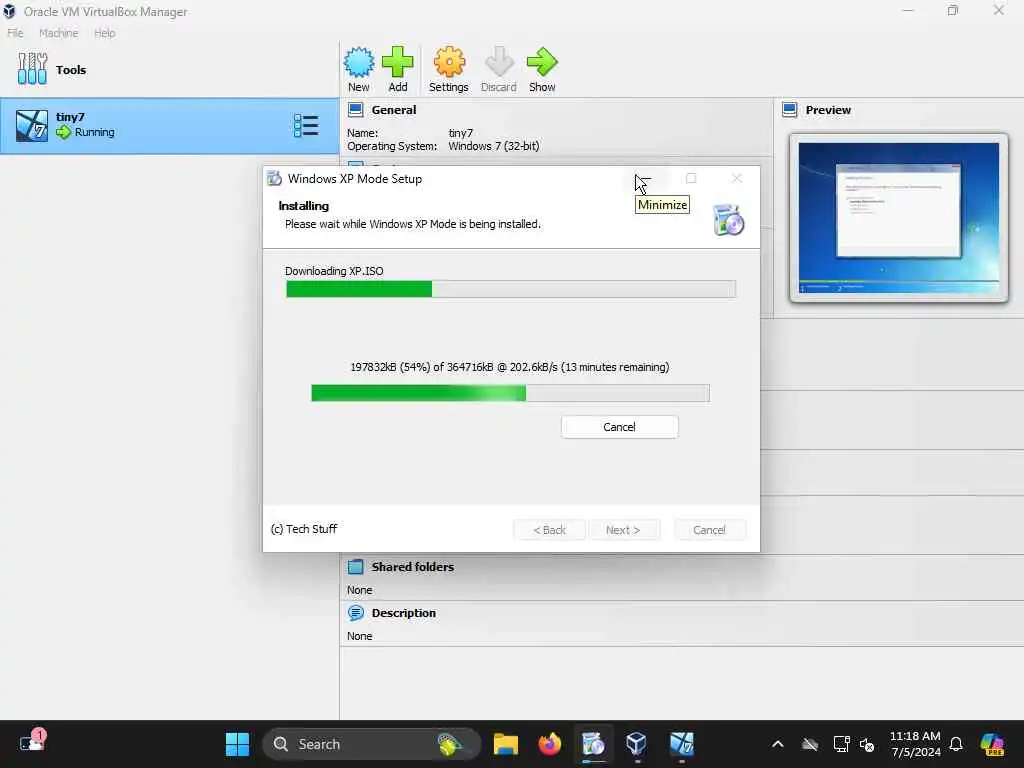Open File Explorer from the taskbar
Screen dimensions: 1024x768
coord(505,744)
